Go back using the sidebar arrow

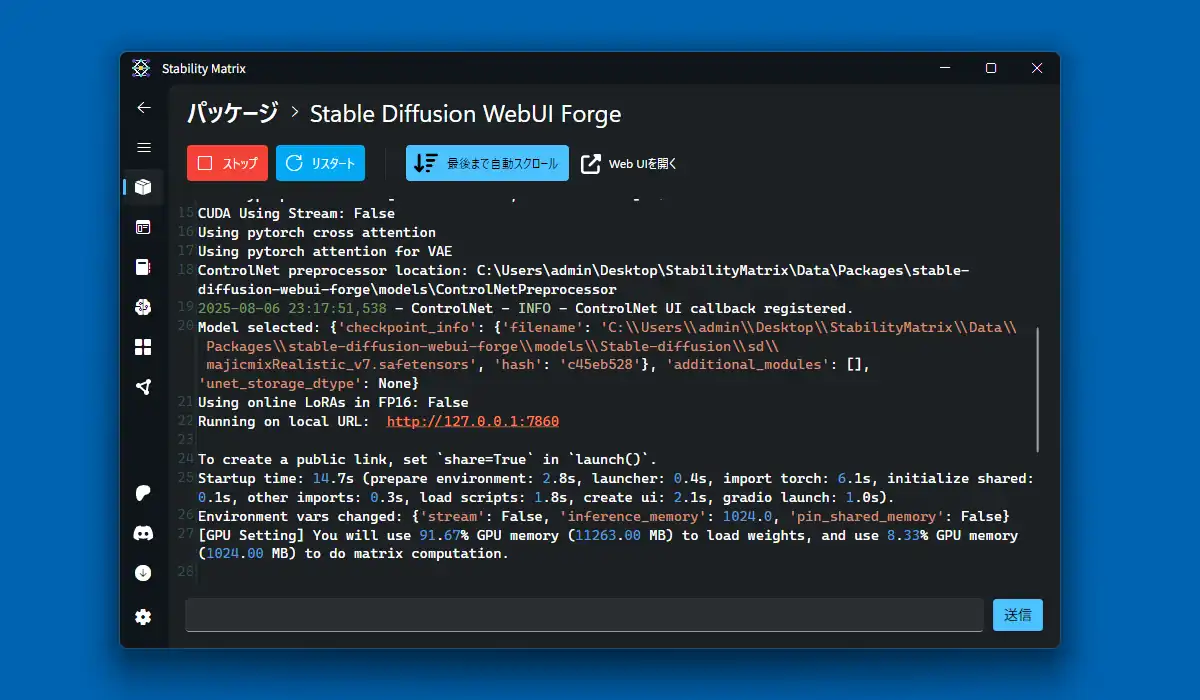(144, 108)
